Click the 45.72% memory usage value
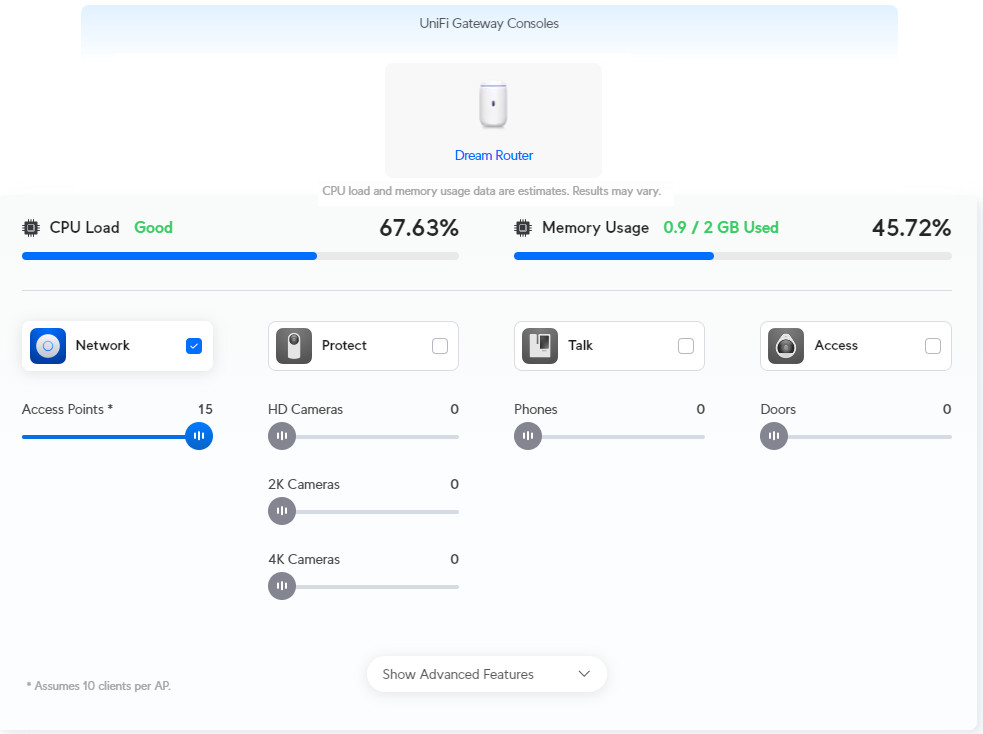This screenshot has height=734, width=983. tap(912, 228)
